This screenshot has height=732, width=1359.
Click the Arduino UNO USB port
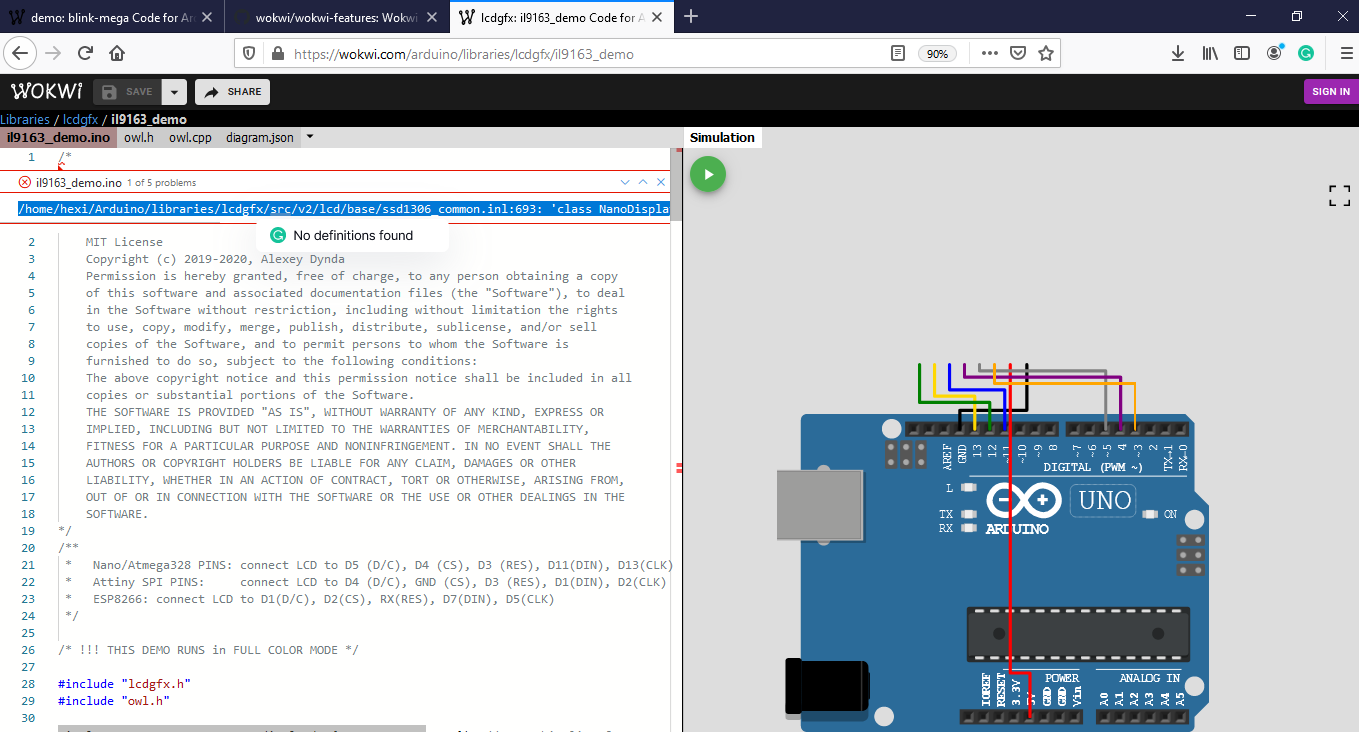tap(822, 506)
